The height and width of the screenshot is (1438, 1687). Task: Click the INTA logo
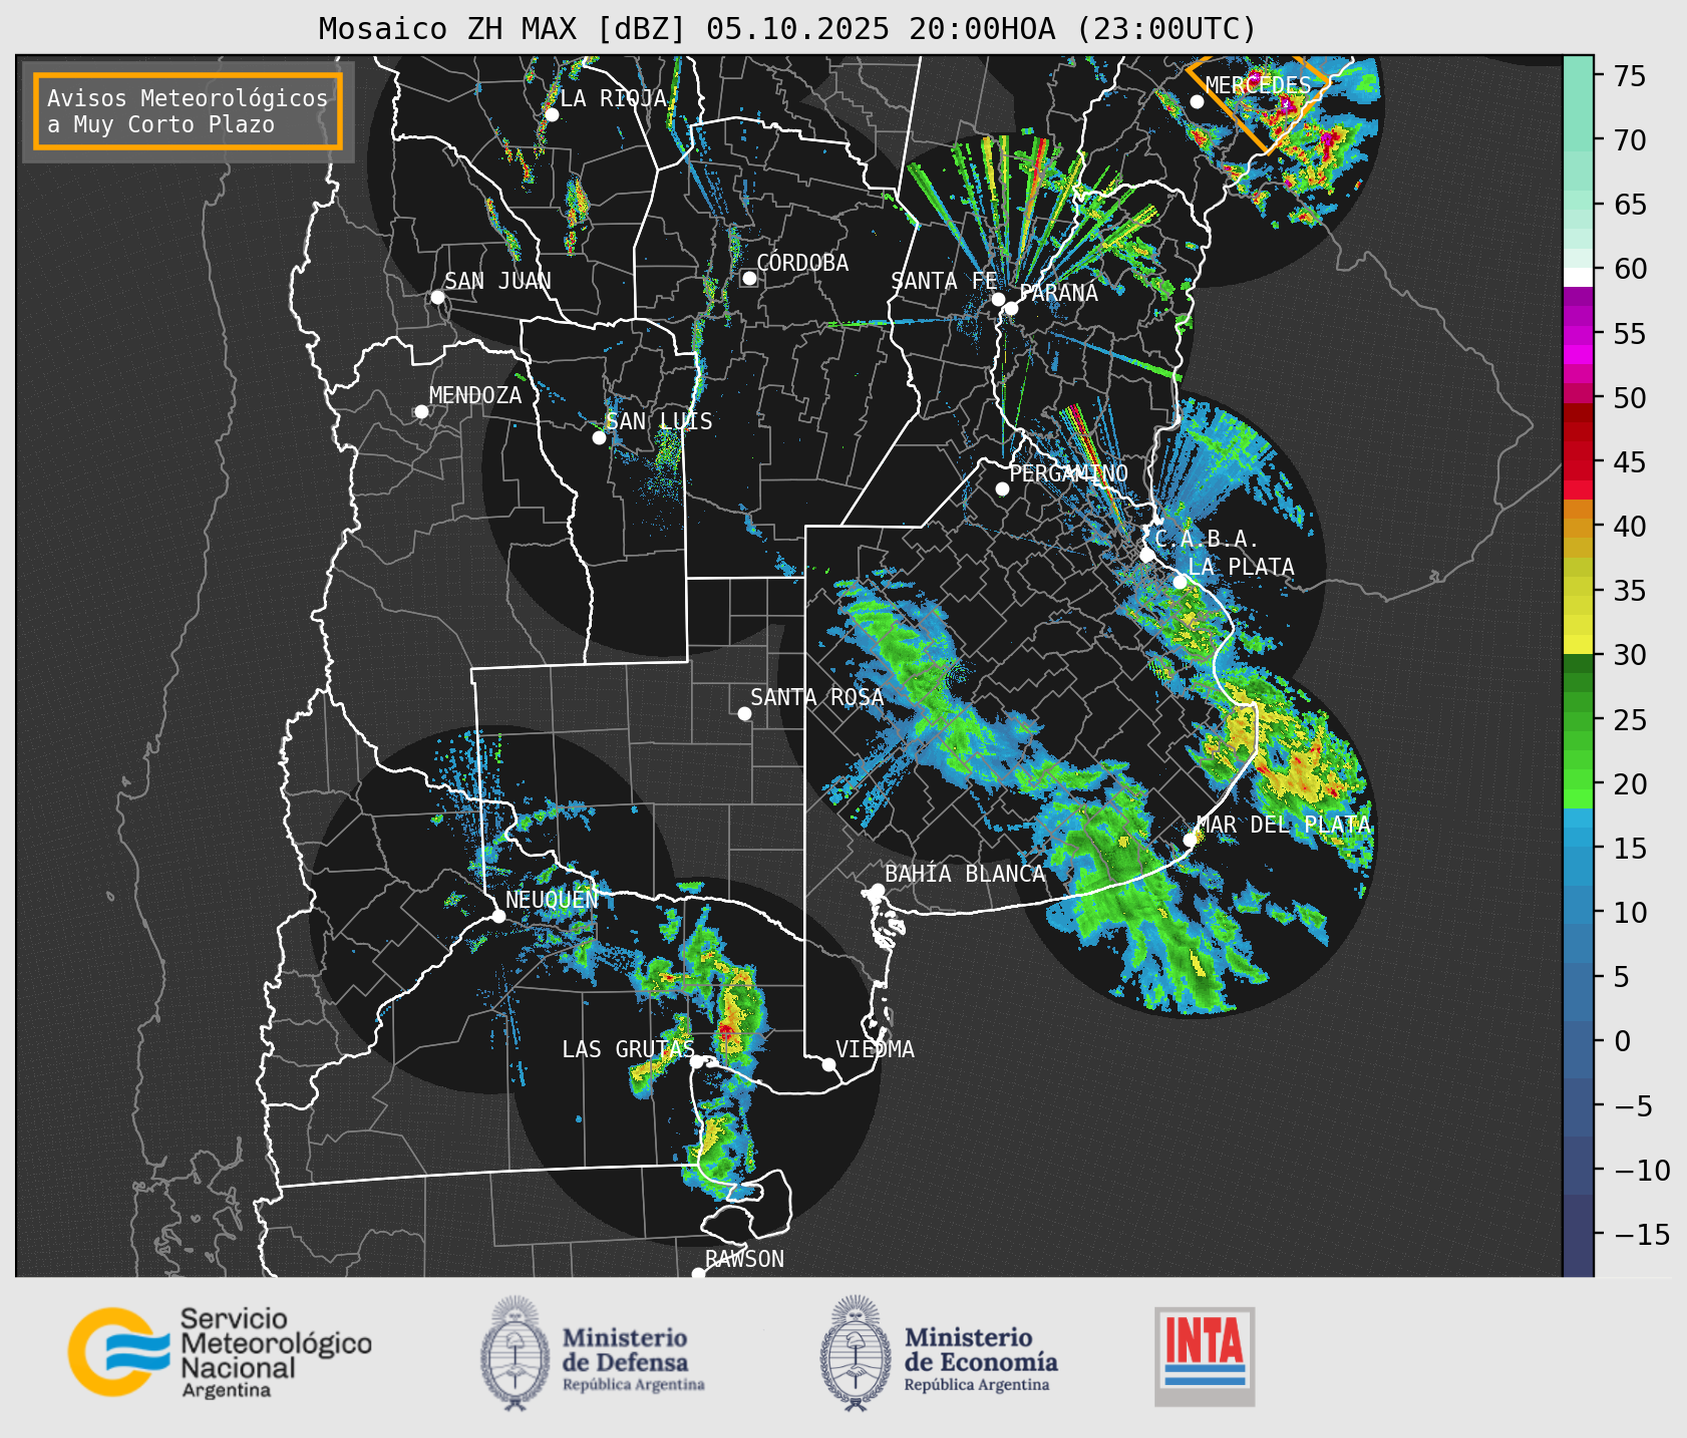click(1204, 1356)
